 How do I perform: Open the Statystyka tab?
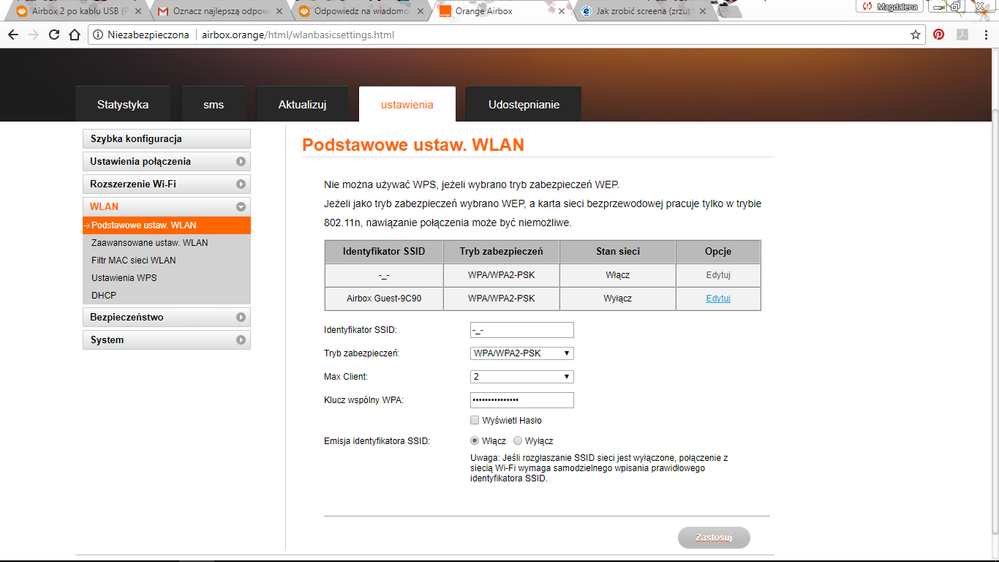[x=123, y=104]
